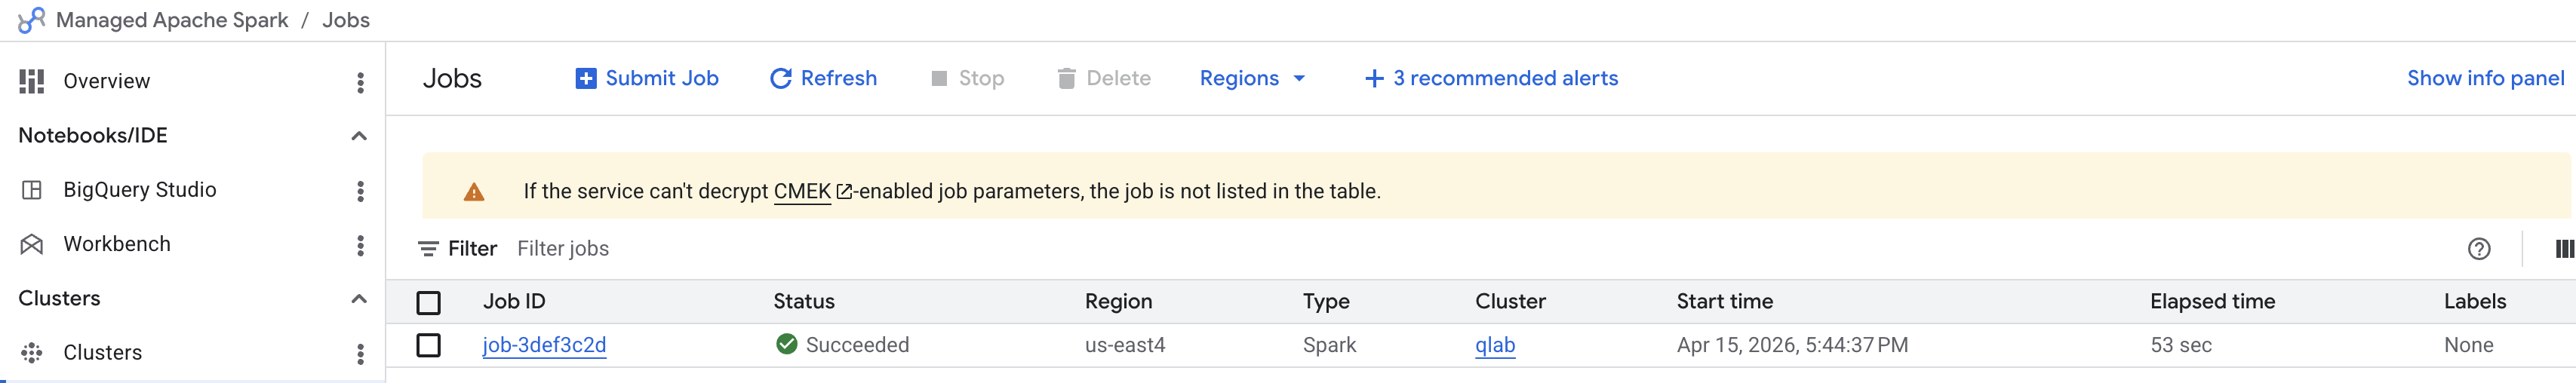The height and width of the screenshot is (383, 2576).
Task: Open the Regions dropdown
Action: tap(1252, 78)
